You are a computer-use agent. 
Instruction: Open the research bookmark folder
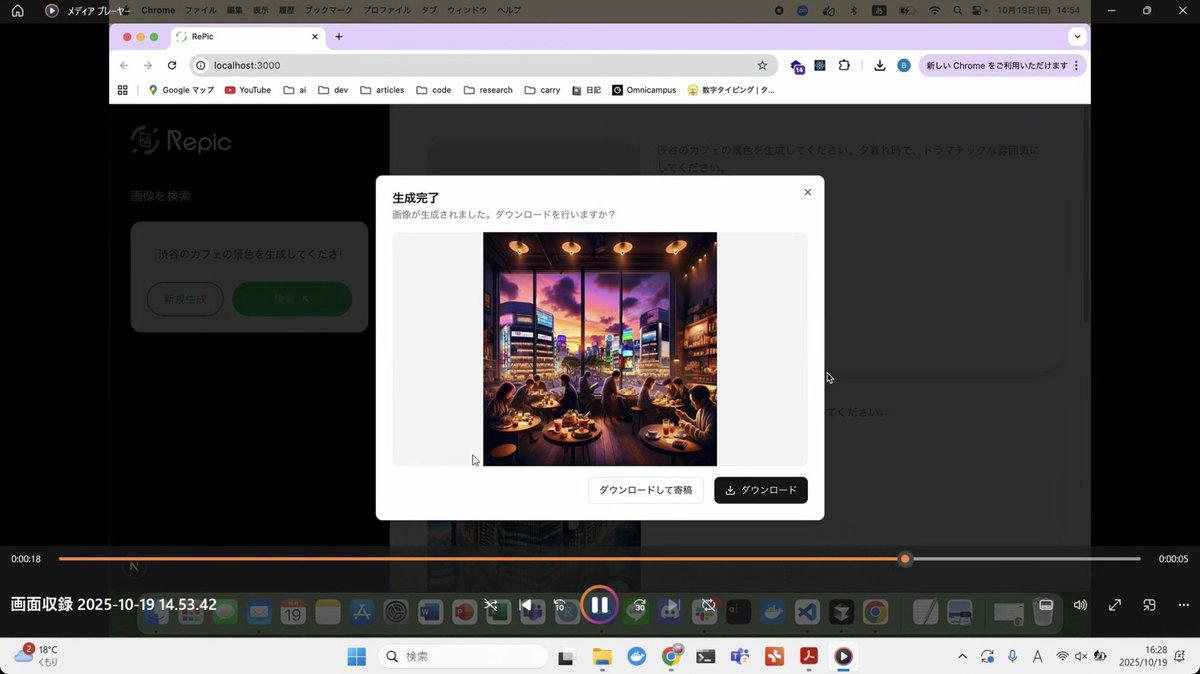tap(488, 90)
